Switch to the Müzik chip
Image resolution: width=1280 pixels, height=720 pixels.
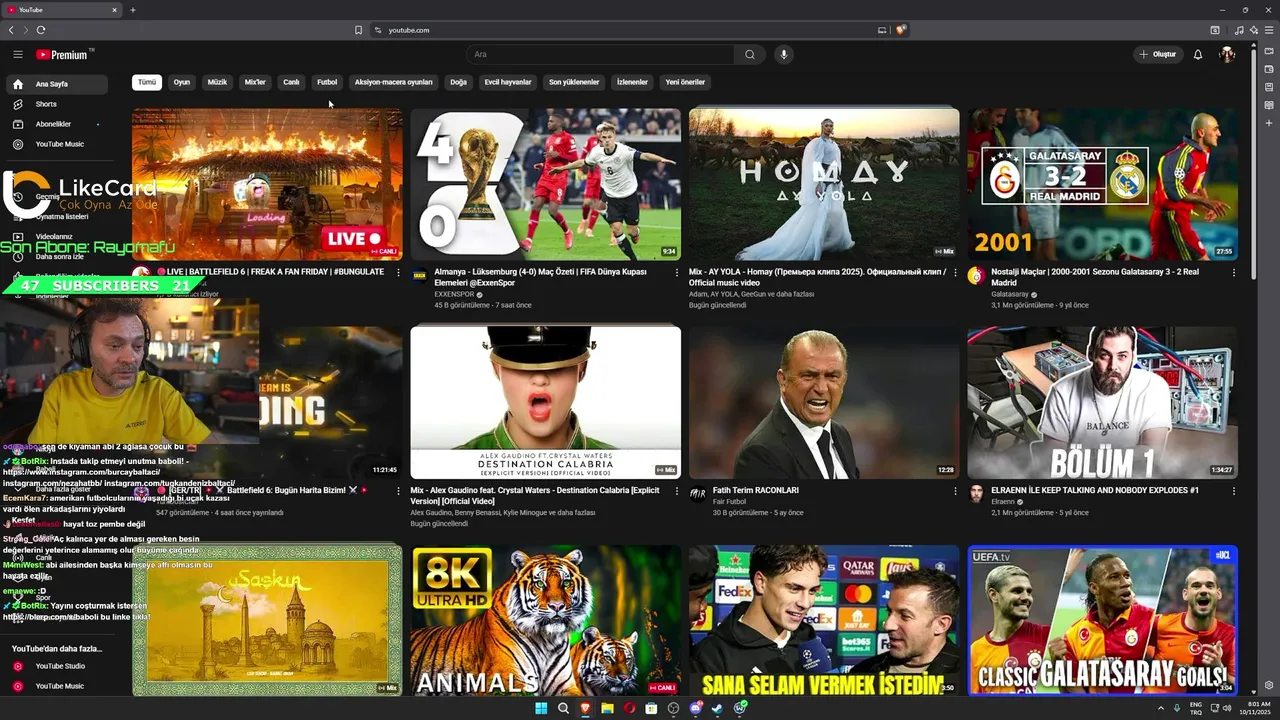(x=217, y=82)
